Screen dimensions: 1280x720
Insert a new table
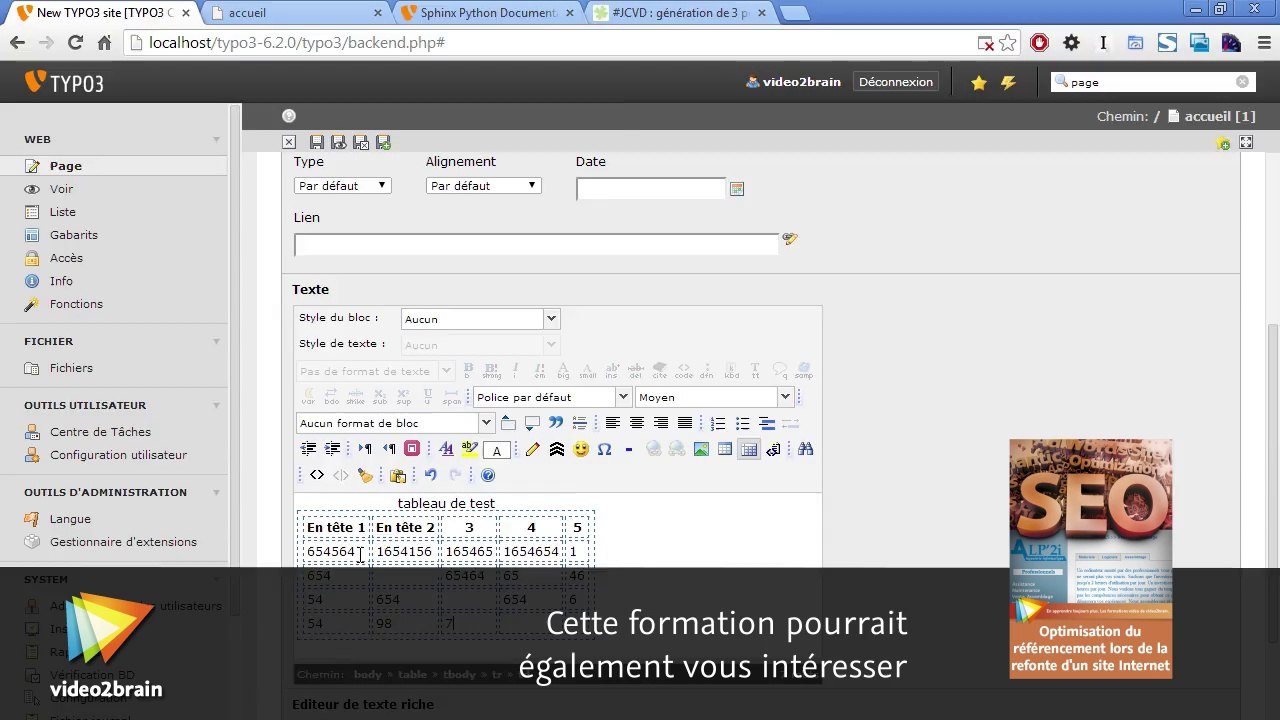725,449
